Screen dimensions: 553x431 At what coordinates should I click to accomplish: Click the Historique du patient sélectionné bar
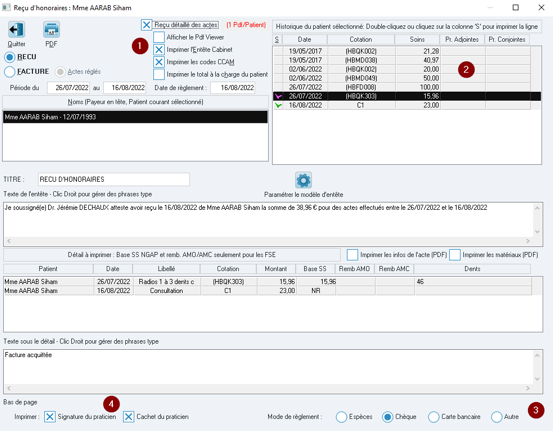pos(407,26)
